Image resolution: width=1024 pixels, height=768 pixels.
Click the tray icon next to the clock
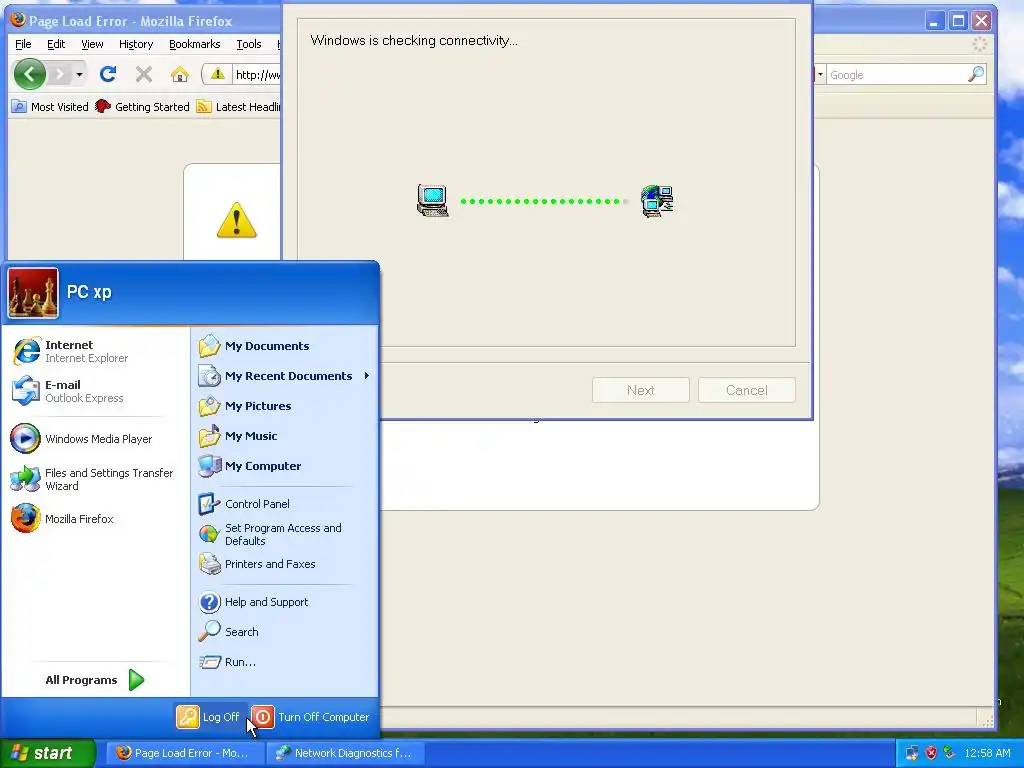point(950,753)
